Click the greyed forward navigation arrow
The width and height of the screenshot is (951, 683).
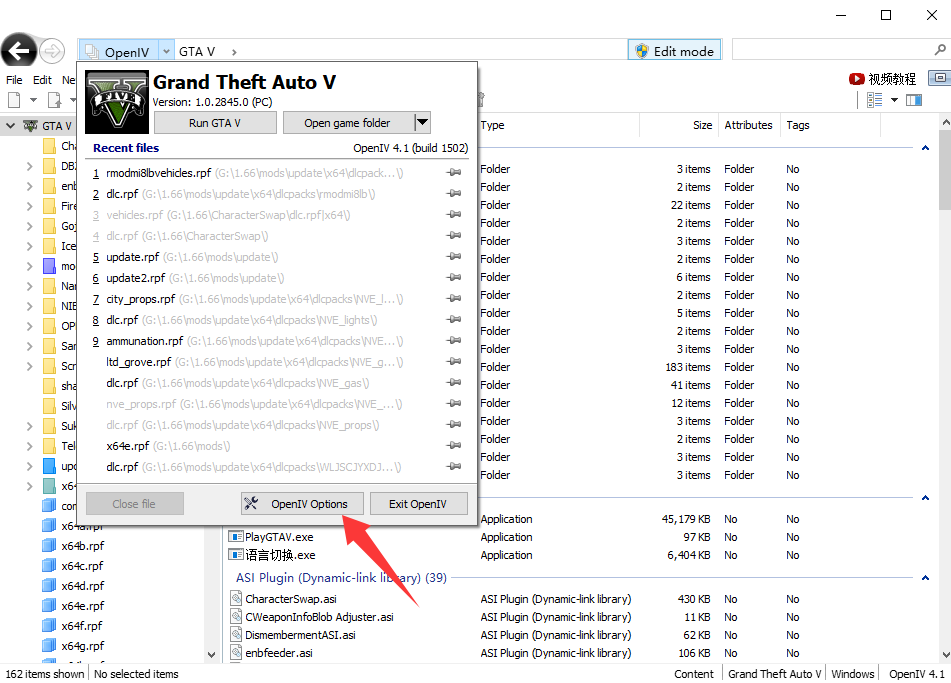52,52
